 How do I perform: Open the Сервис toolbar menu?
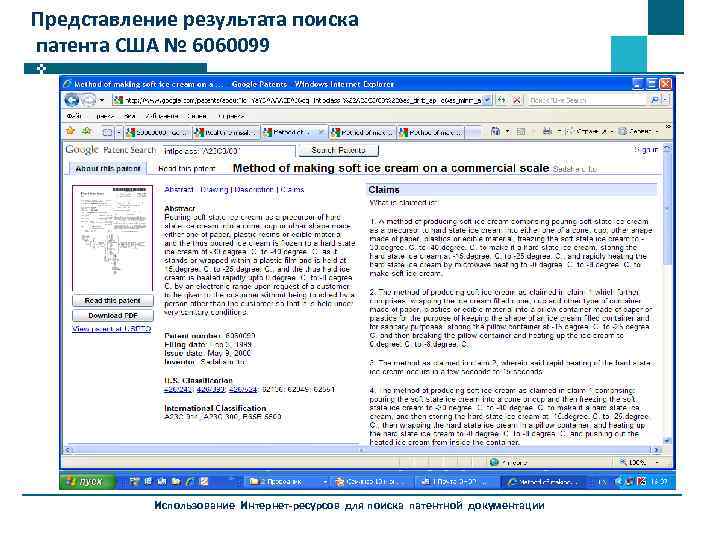pos(638,131)
